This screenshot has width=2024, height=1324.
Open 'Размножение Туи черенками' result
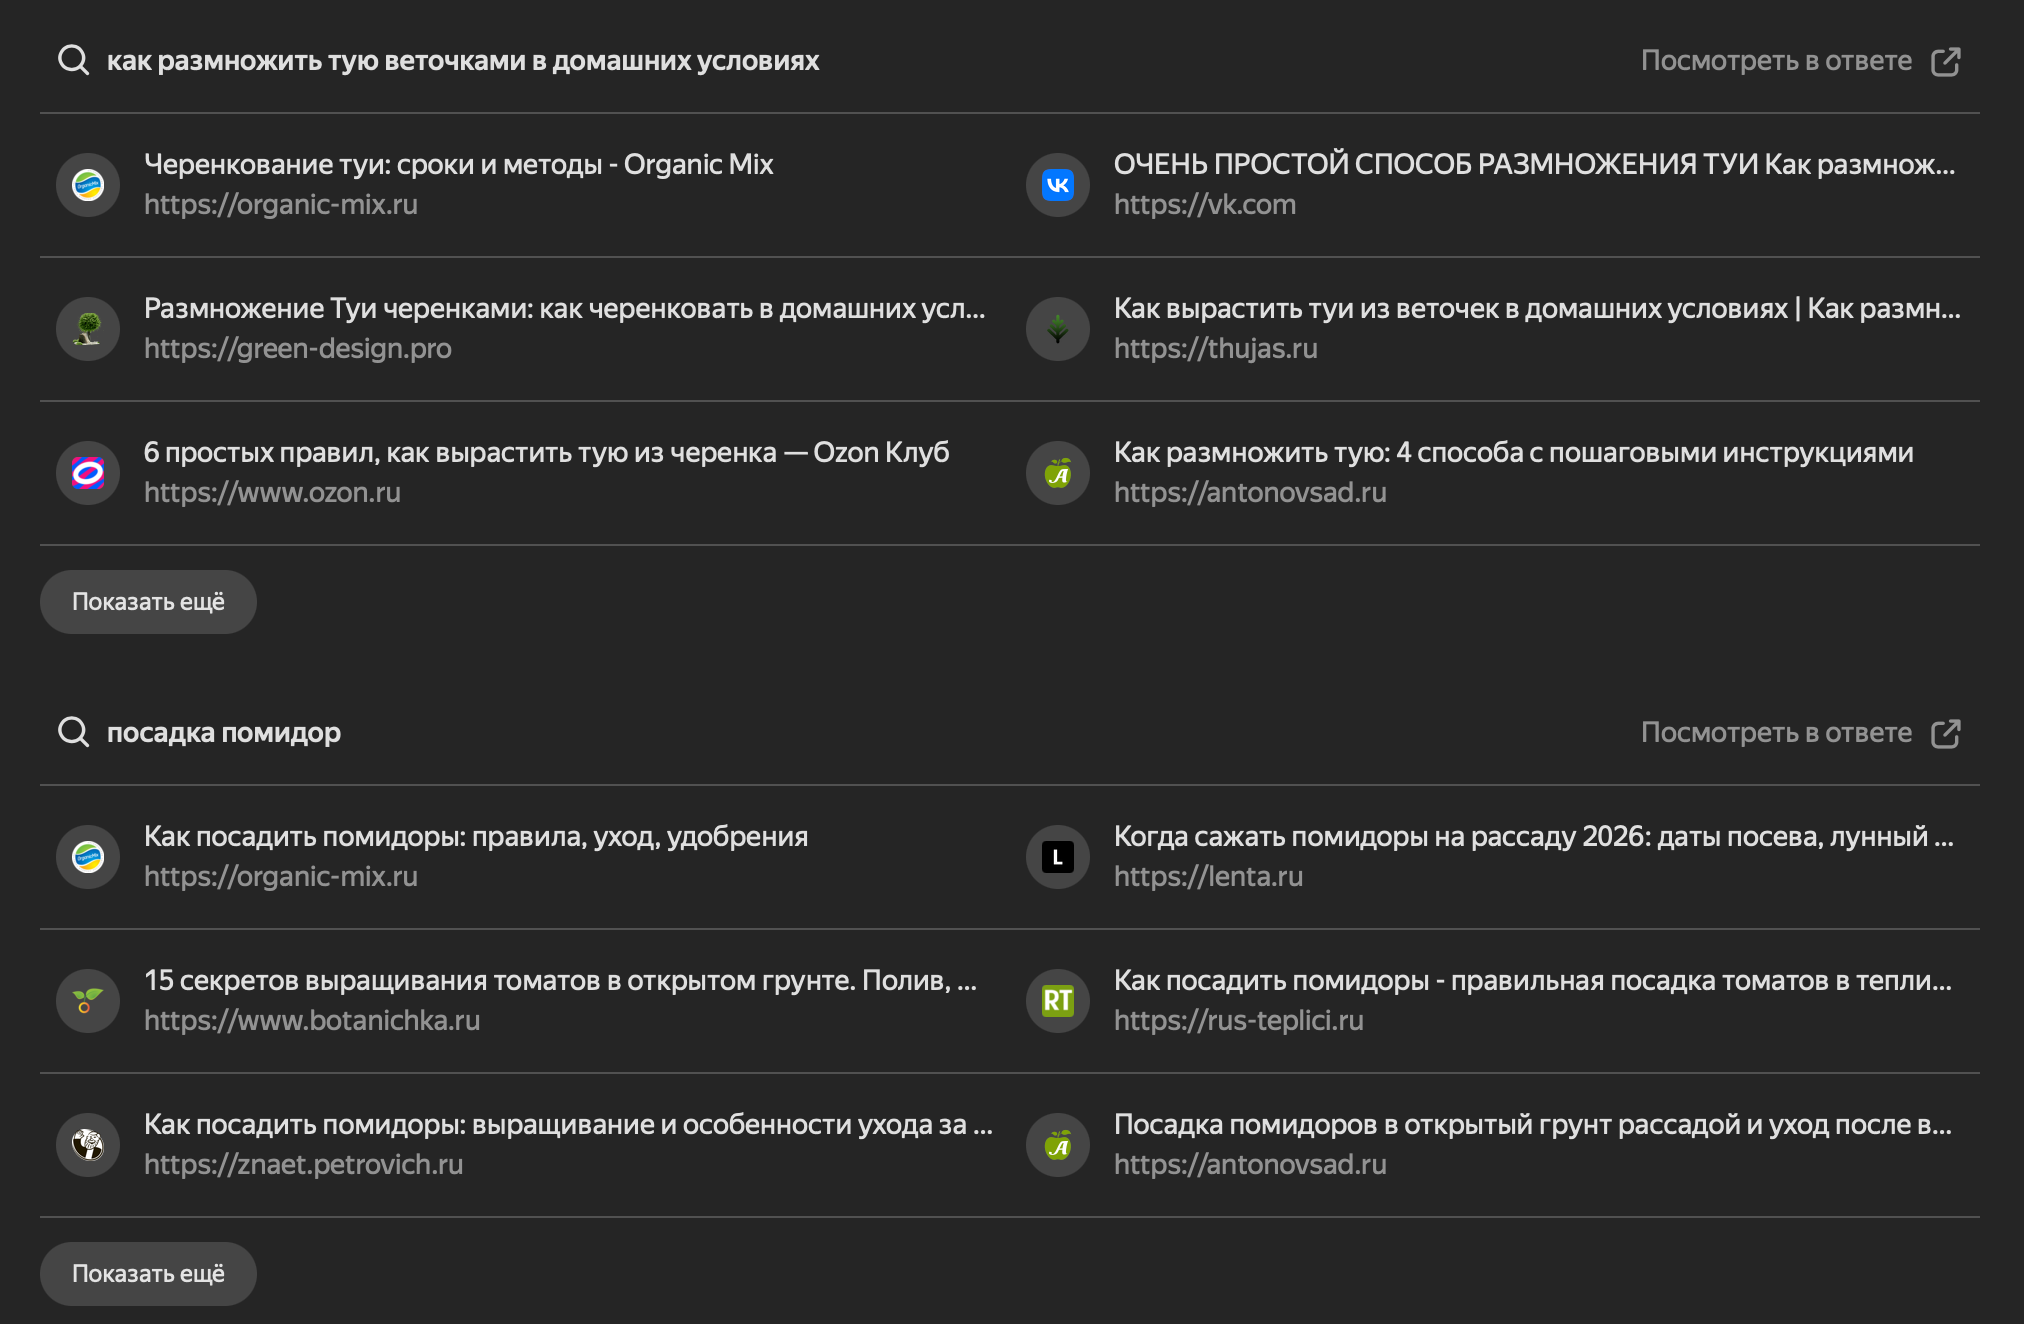(x=565, y=308)
